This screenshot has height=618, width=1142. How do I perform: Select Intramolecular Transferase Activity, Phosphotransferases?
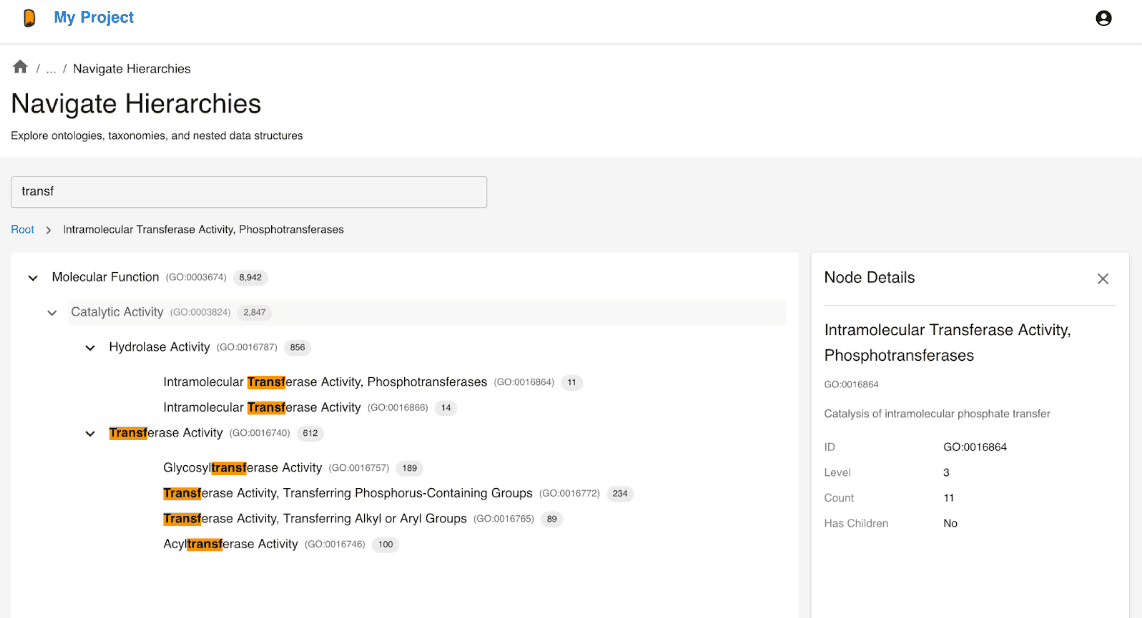[x=324, y=382]
